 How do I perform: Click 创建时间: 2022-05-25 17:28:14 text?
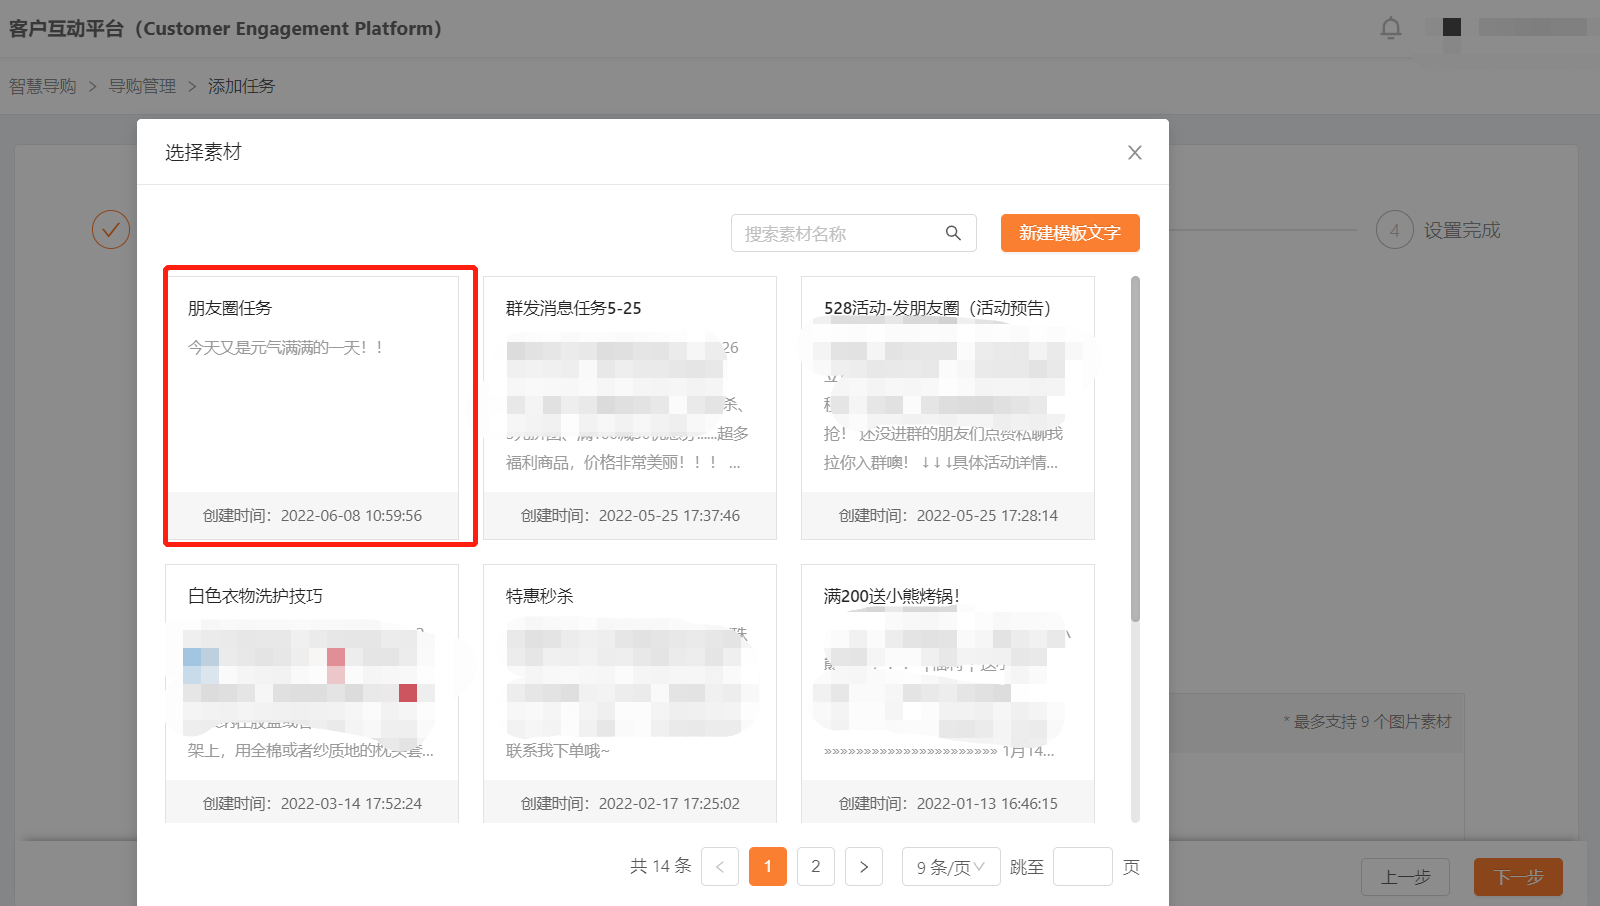click(948, 516)
